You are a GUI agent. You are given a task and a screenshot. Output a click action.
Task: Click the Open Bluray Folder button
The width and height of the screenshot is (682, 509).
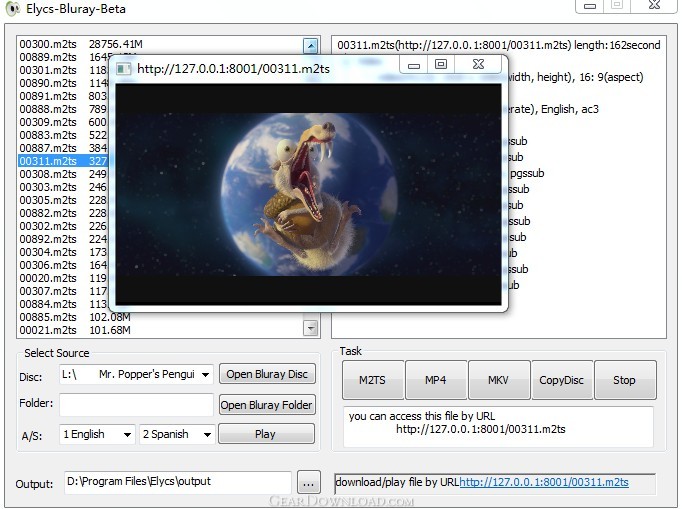(267, 405)
